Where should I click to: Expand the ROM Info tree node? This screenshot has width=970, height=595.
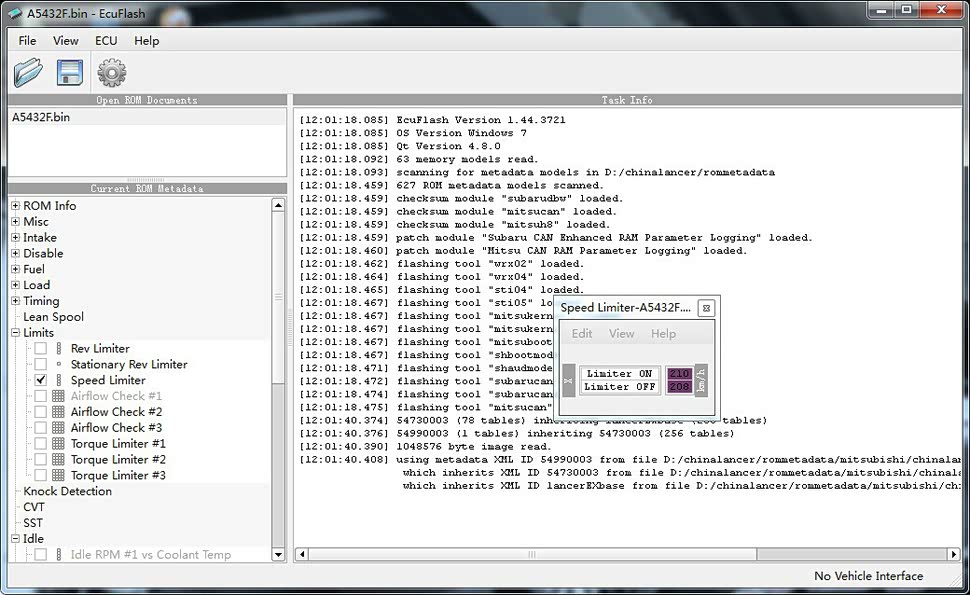16,206
